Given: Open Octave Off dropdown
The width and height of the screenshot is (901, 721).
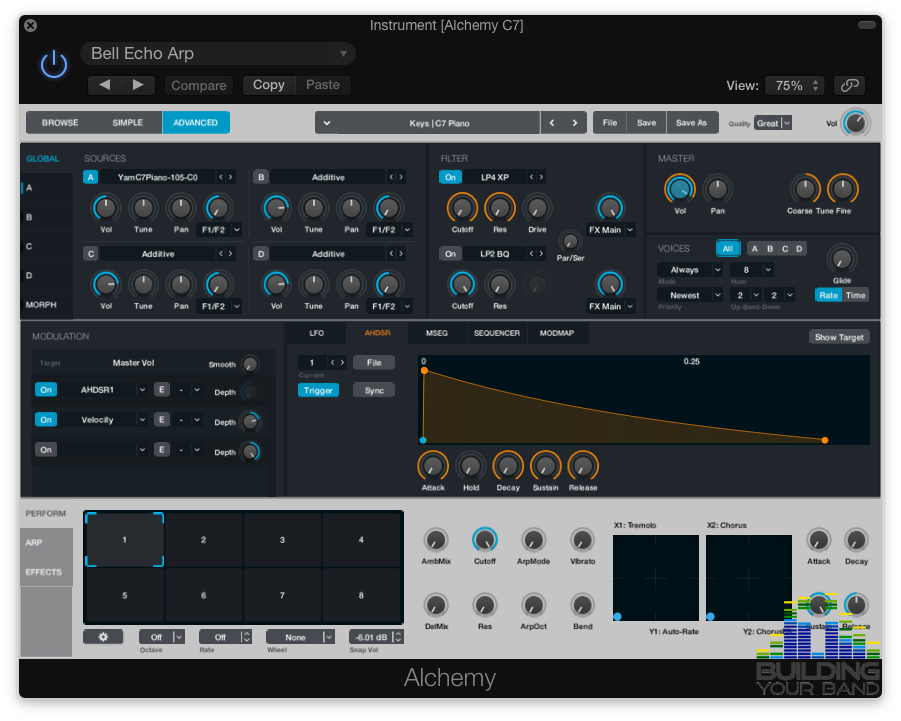Looking at the screenshot, I should click(x=161, y=637).
